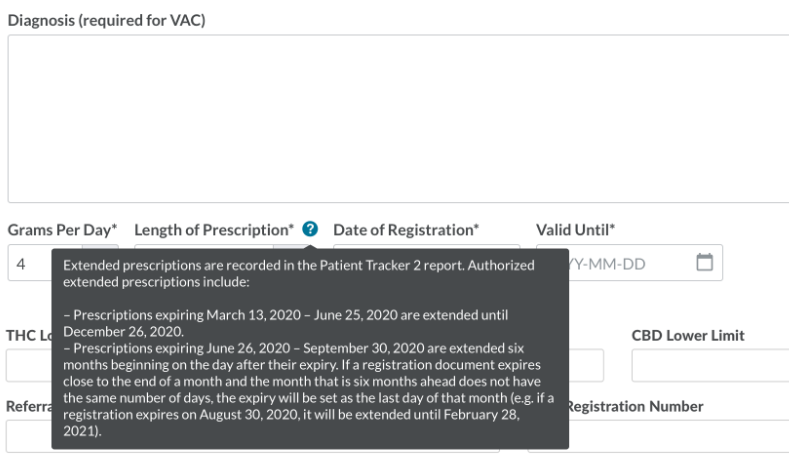789x465 pixels.
Task: Click the Length of Prescription label
Action: click(214, 230)
